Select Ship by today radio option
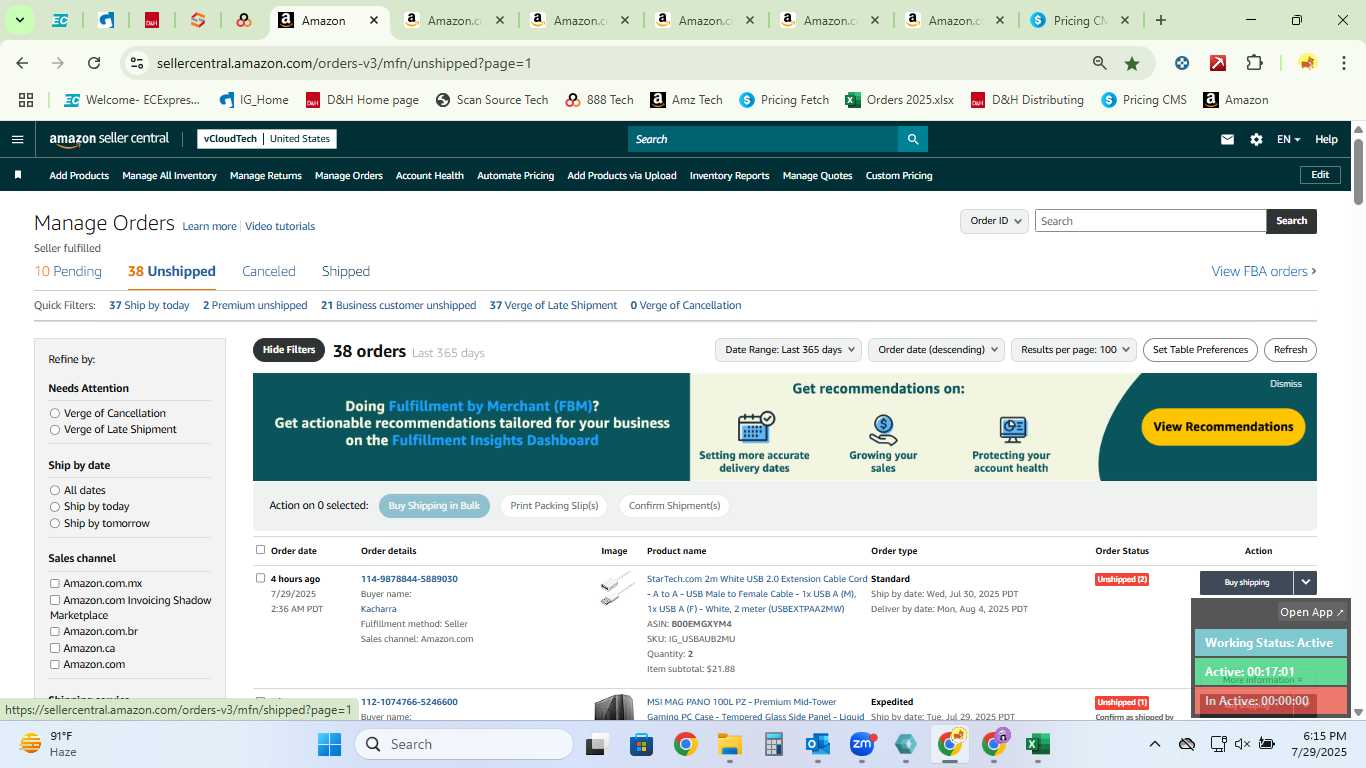The width and height of the screenshot is (1366, 768). click(x=55, y=506)
